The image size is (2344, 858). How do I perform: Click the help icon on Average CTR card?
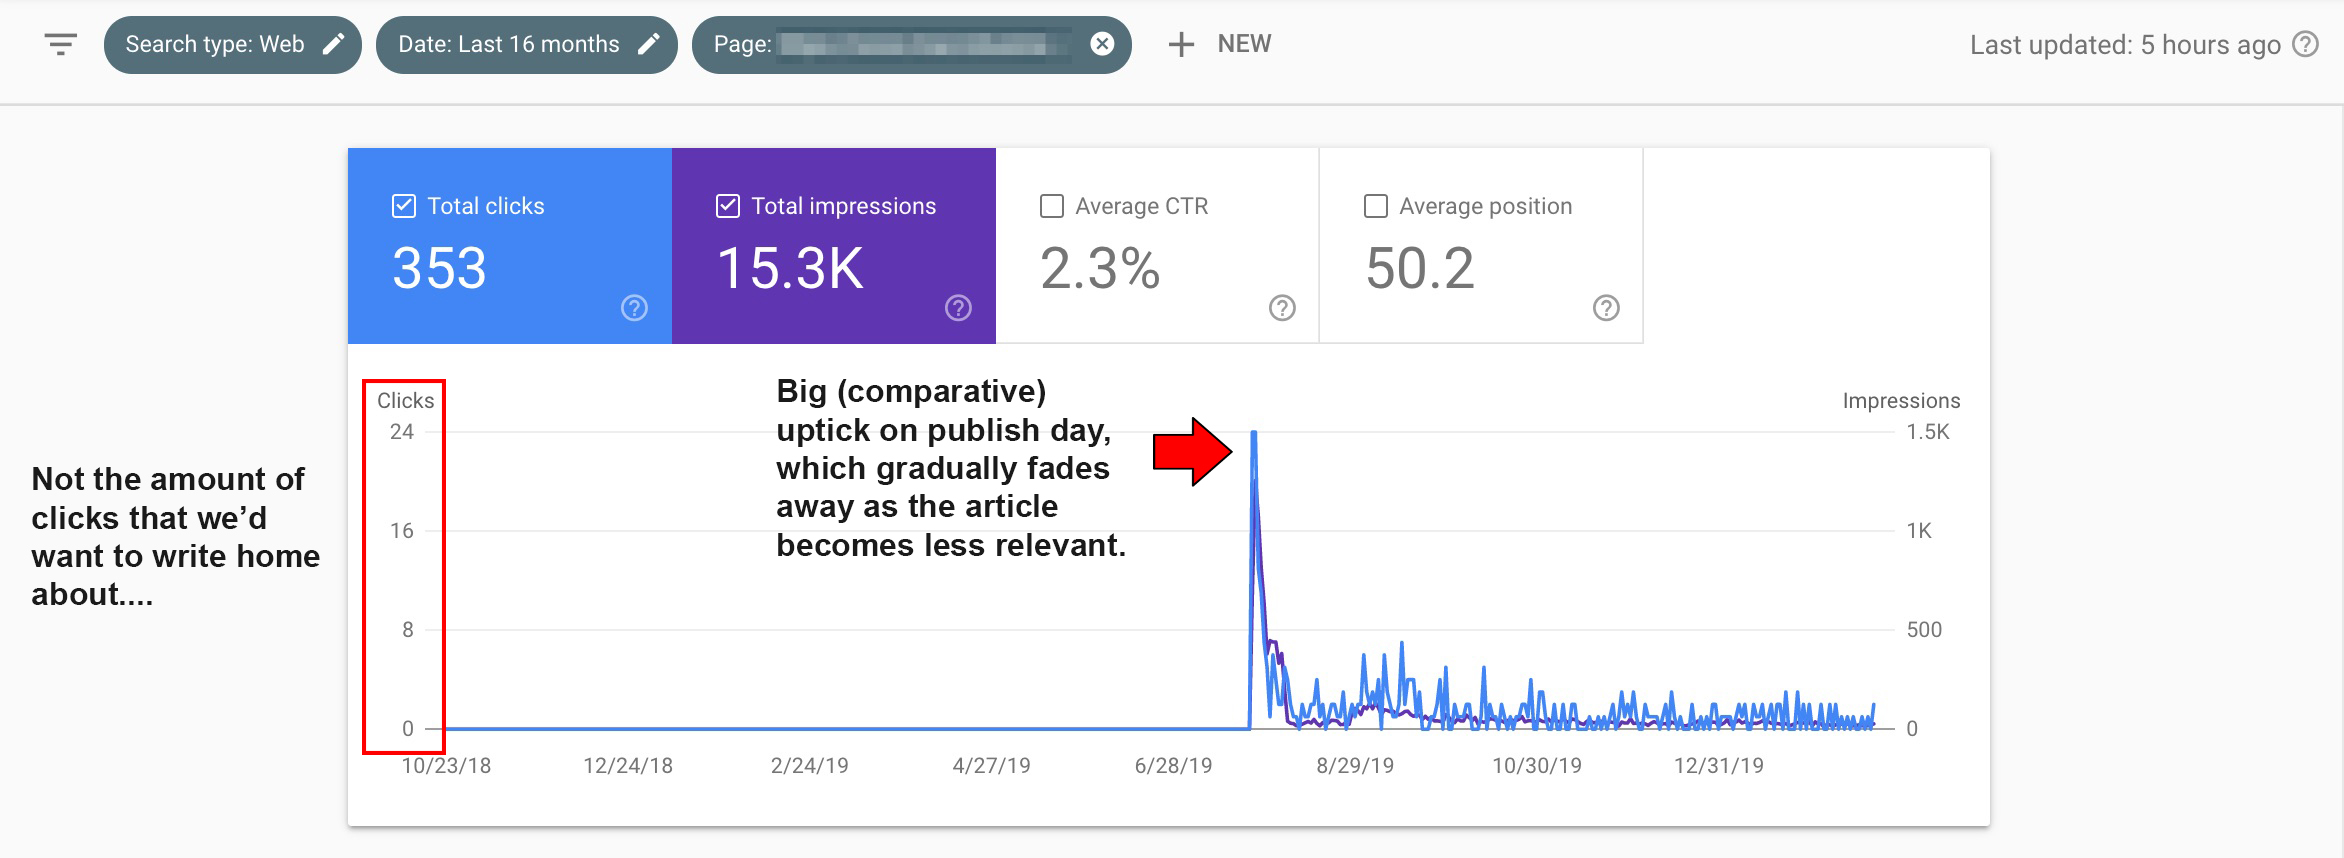pyautogui.click(x=1281, y=309)
